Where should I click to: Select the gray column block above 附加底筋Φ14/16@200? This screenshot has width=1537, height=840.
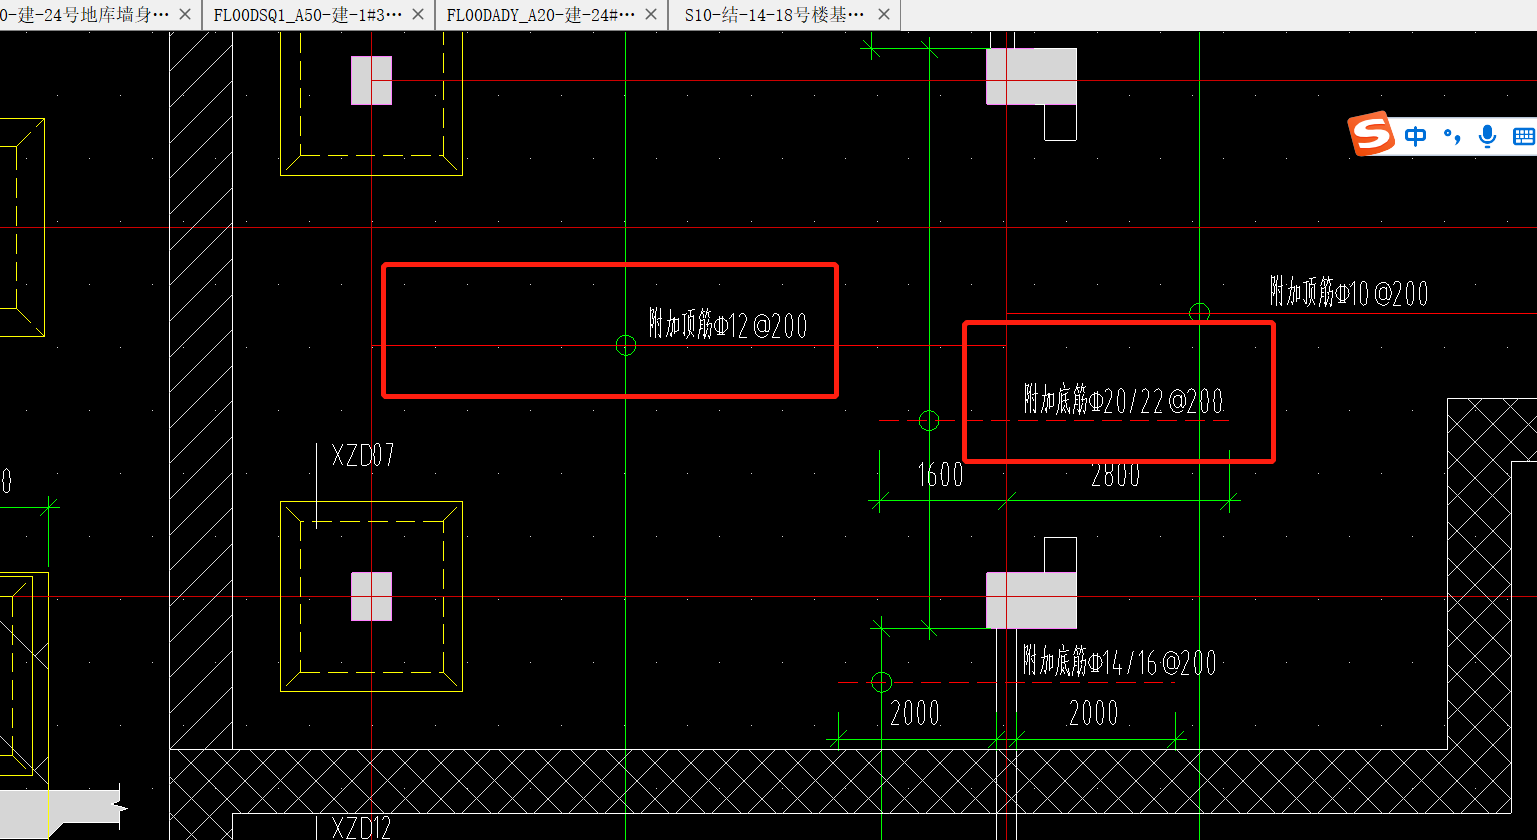tap(1031, 600)
